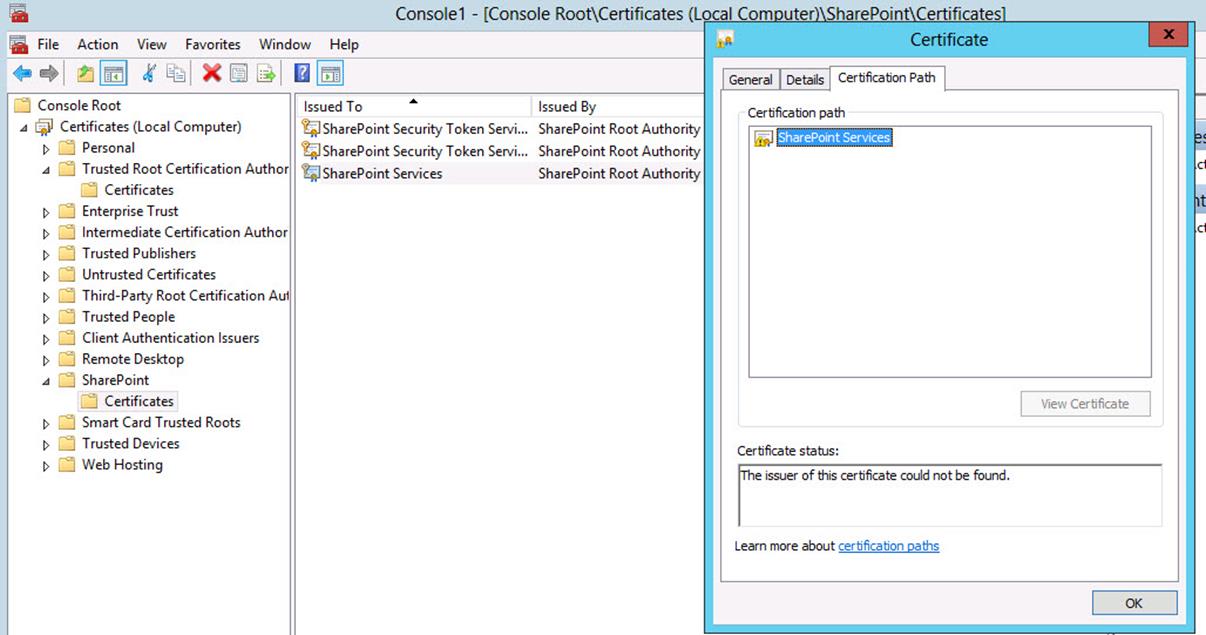Click the Trusted Devices folder icon
1206x635 pixels.
click(67, 443)
